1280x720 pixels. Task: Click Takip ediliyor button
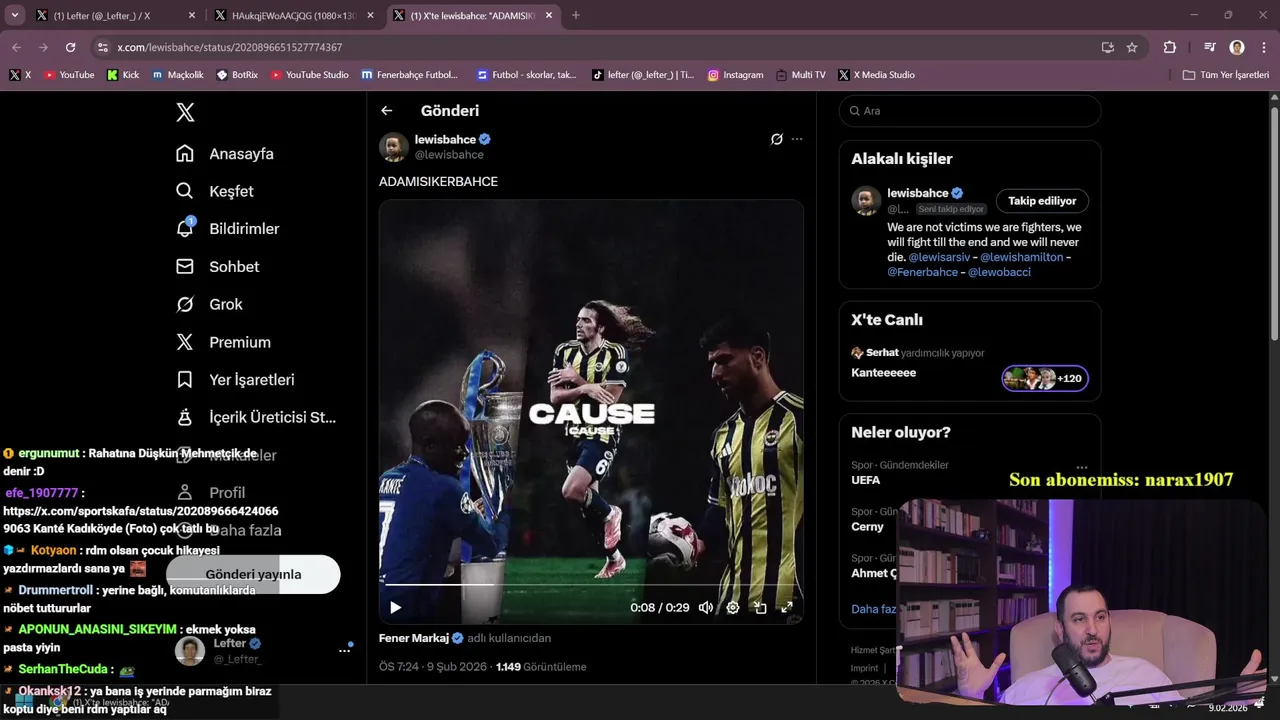[1042, 201]
